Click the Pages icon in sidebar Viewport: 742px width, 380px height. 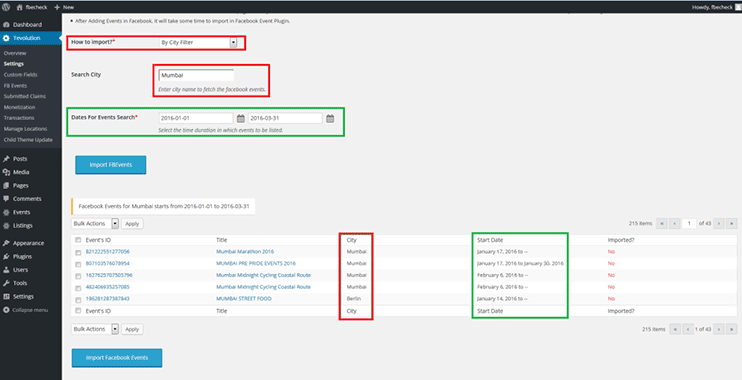tap(6, 186)
